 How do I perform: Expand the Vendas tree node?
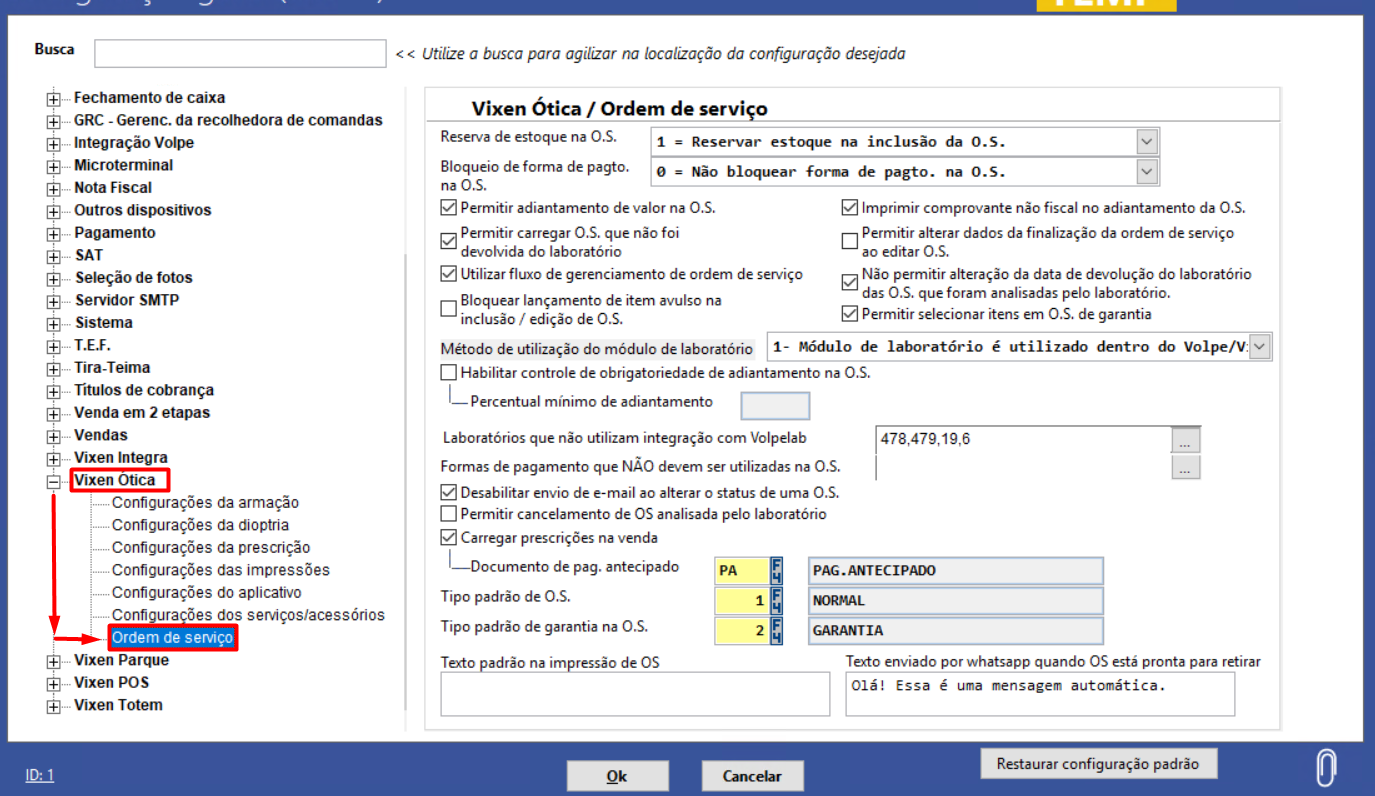(54, 436)
